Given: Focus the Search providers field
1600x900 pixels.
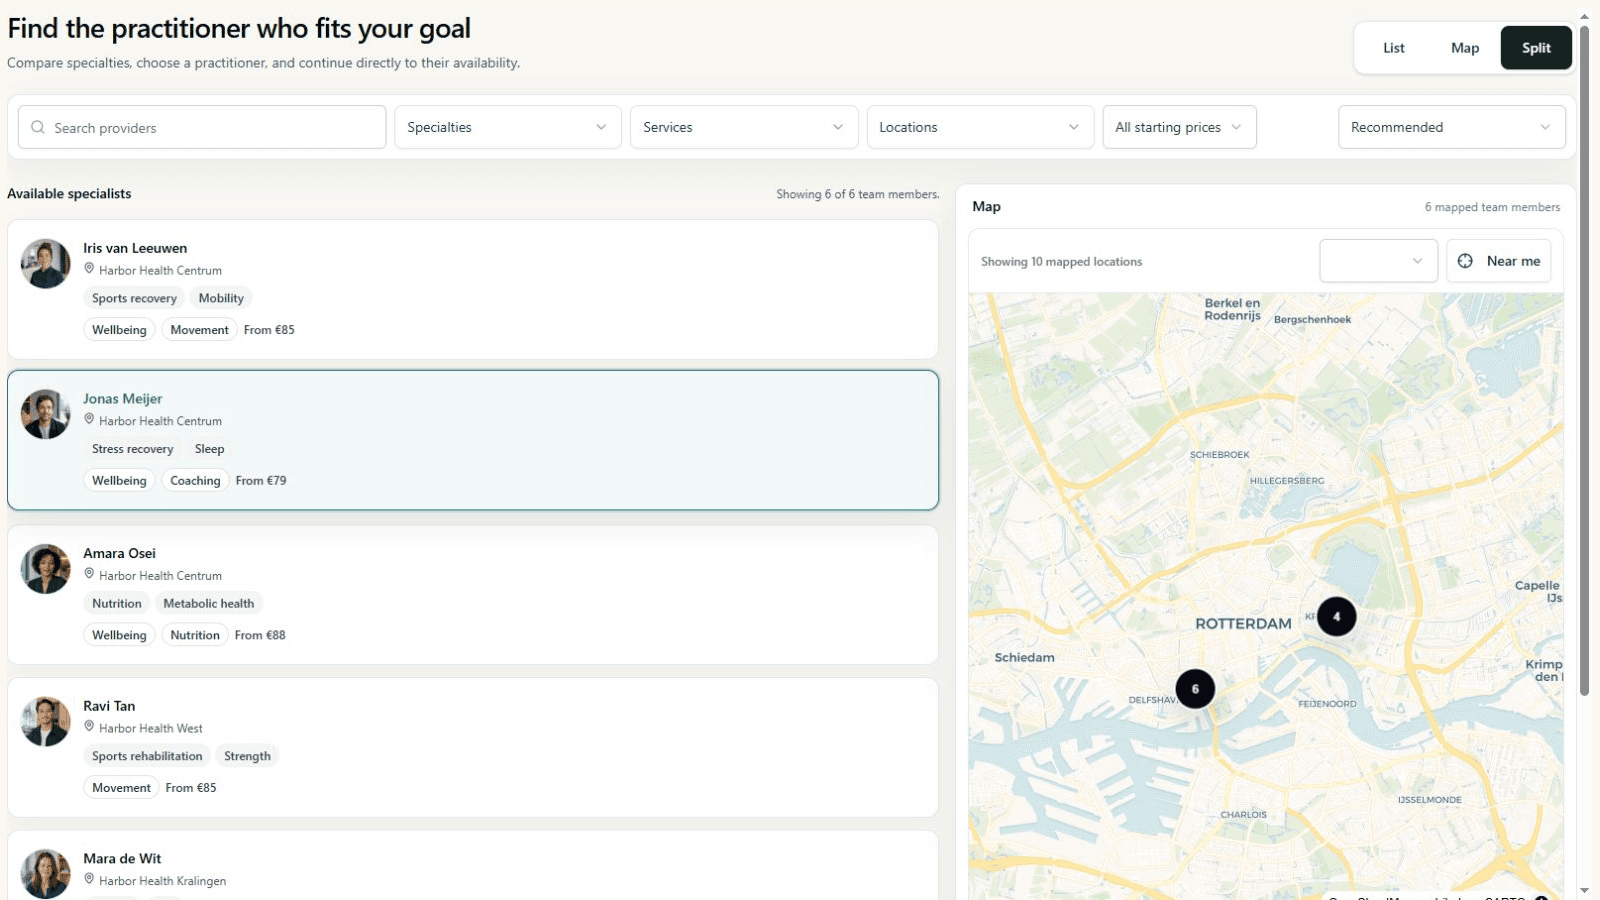Looking at the screenshot, I should 202,127.
